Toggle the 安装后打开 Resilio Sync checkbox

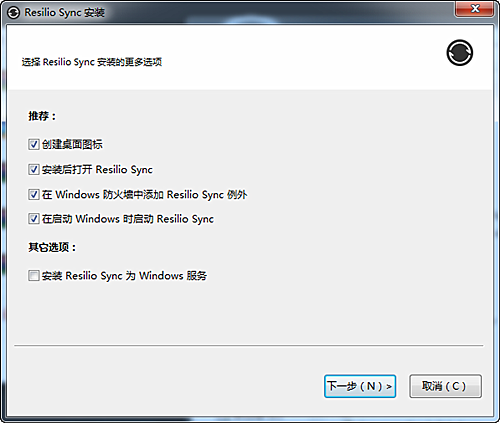(33, 169)
